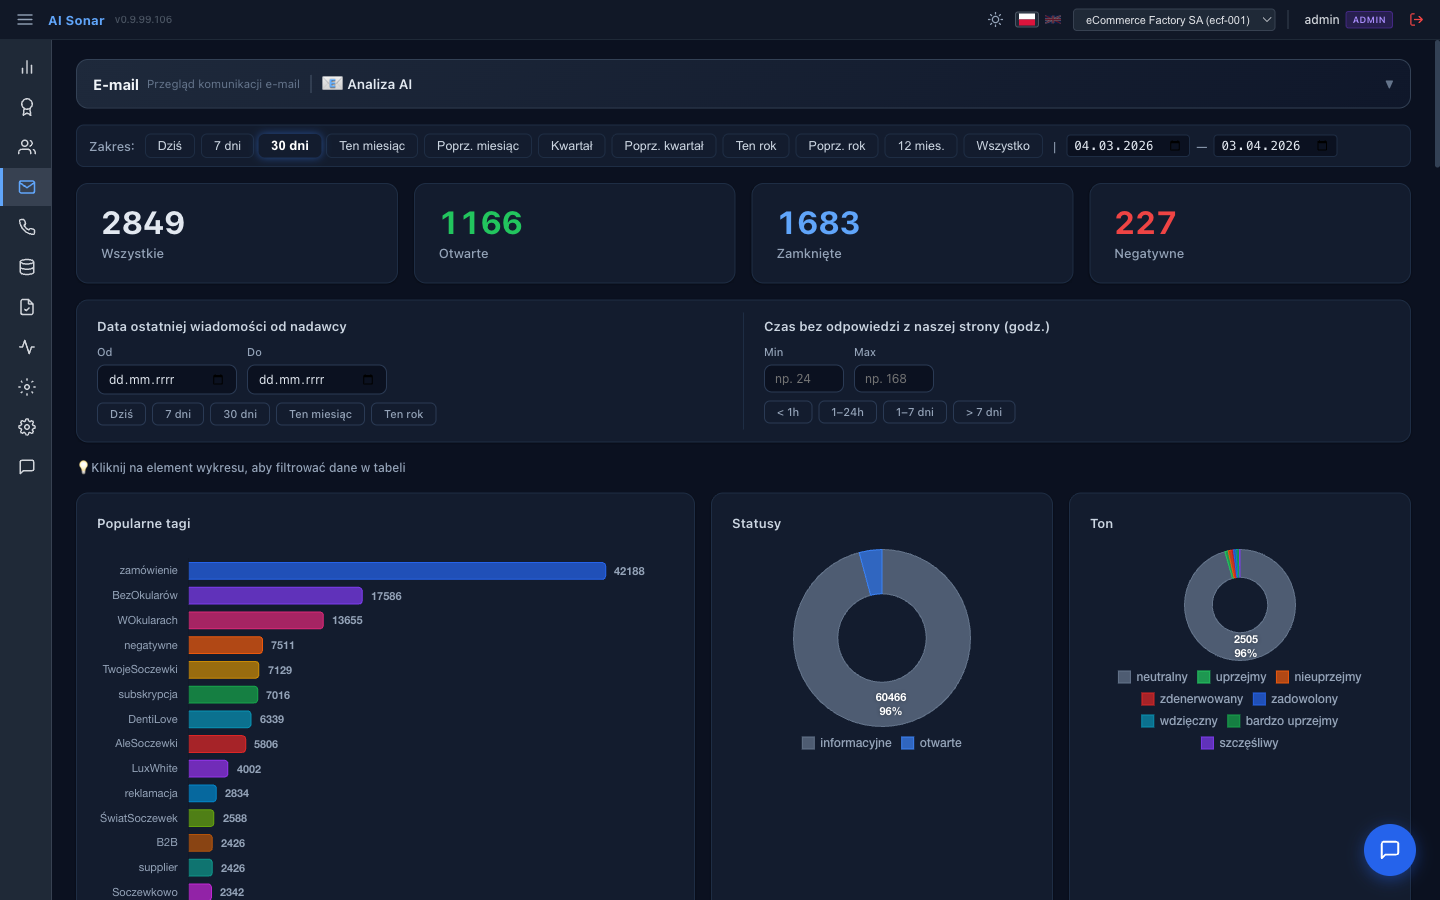This screenshot has height=900, width=1440.
Task: Open the start date picker 04.03.2026
Action: tap(1127, 146)
